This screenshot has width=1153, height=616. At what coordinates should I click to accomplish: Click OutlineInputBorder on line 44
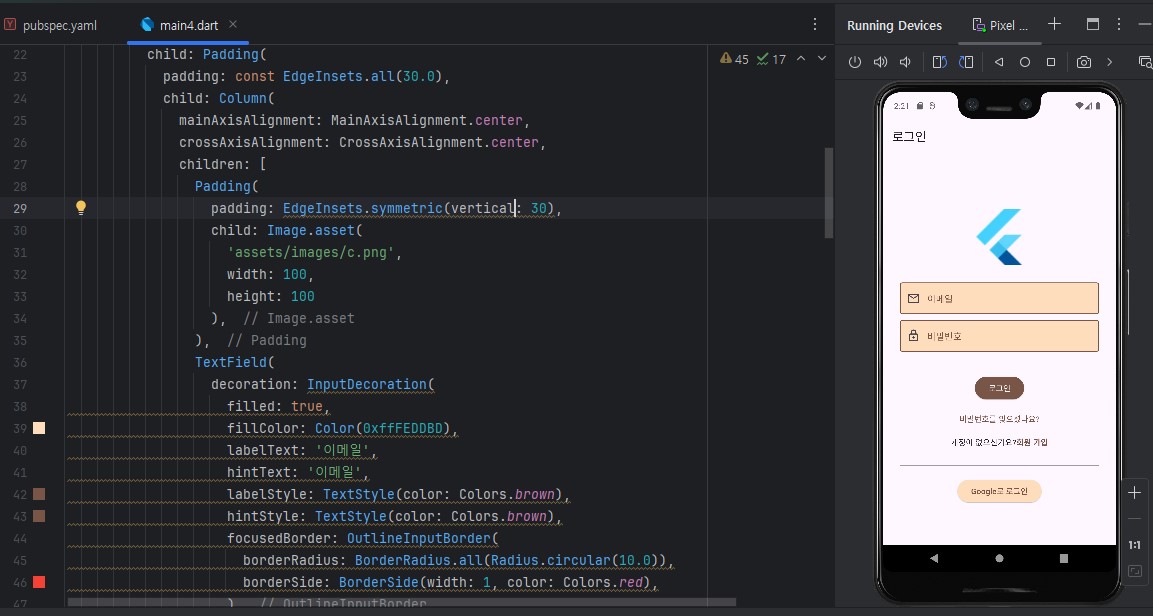click(x=419, y=538)
